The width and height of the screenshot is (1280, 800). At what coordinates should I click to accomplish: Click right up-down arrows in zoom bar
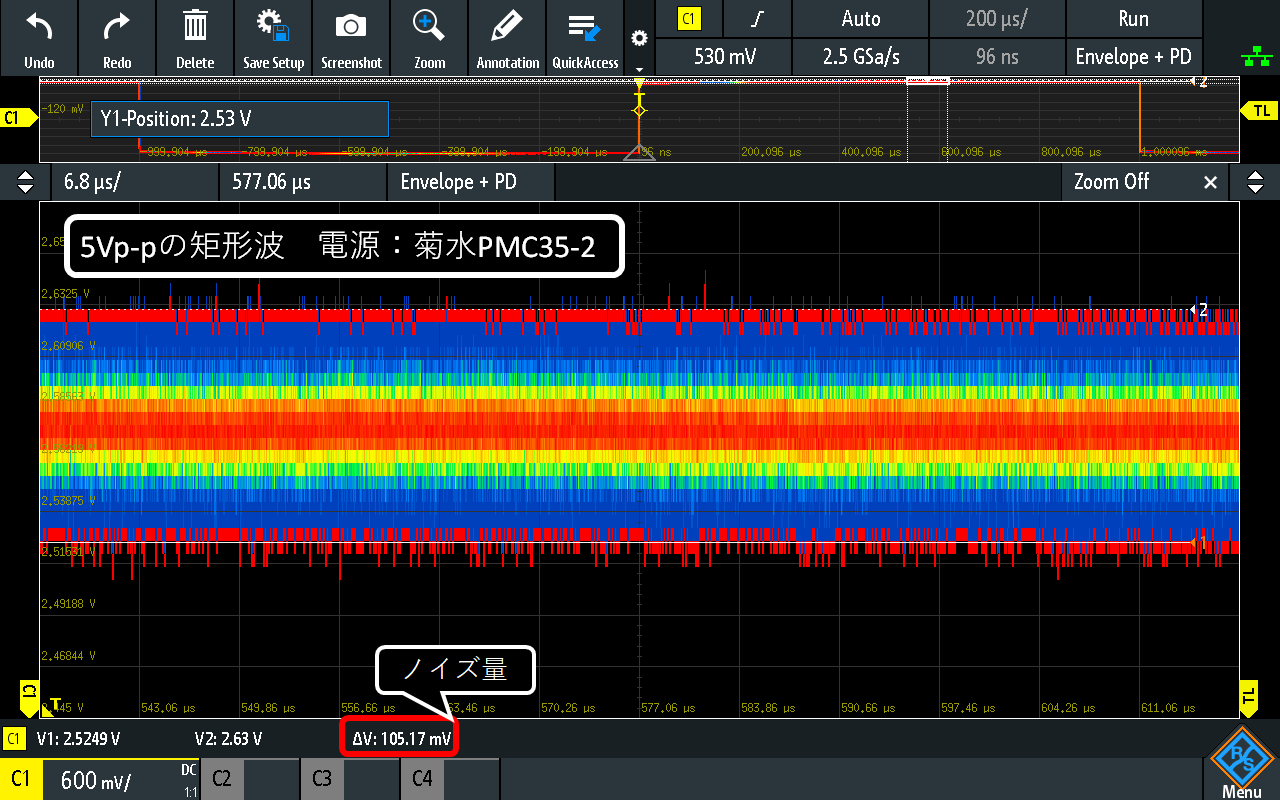pyautogui.click(x=1254, y=182)
